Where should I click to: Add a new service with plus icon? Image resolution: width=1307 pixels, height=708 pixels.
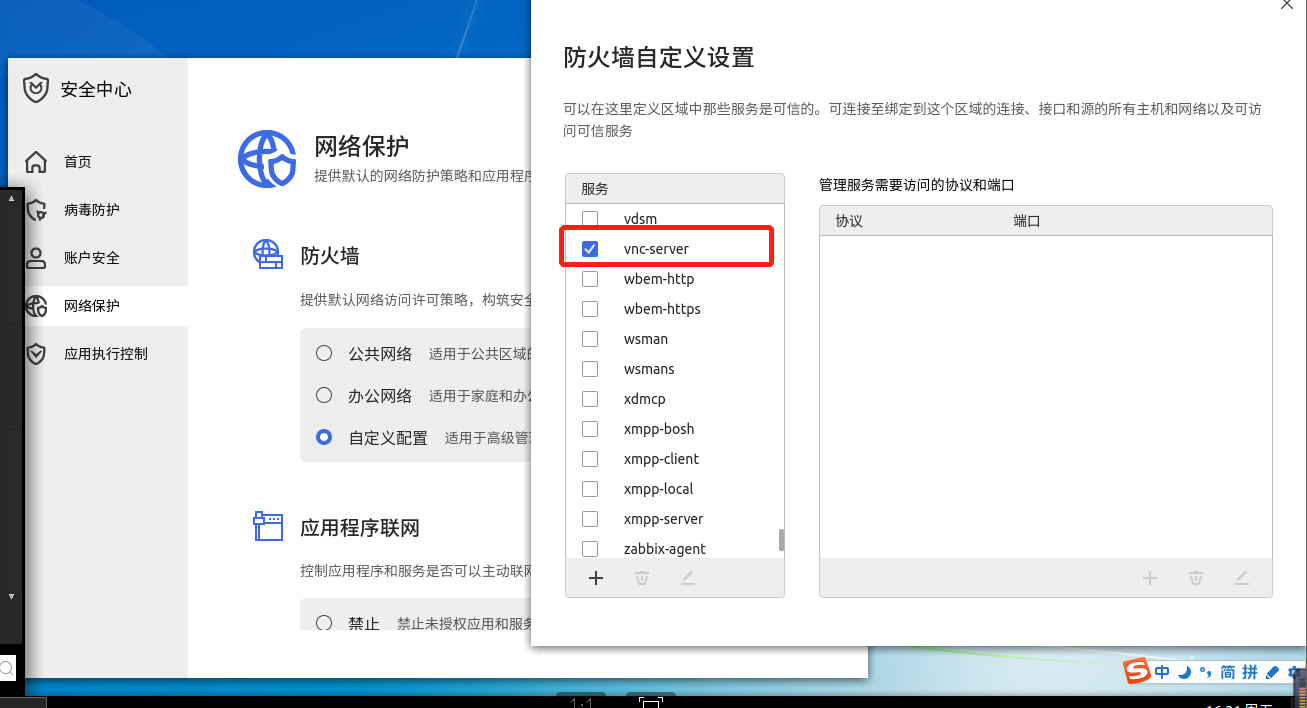pyautogui.click(x=596, y=578)
